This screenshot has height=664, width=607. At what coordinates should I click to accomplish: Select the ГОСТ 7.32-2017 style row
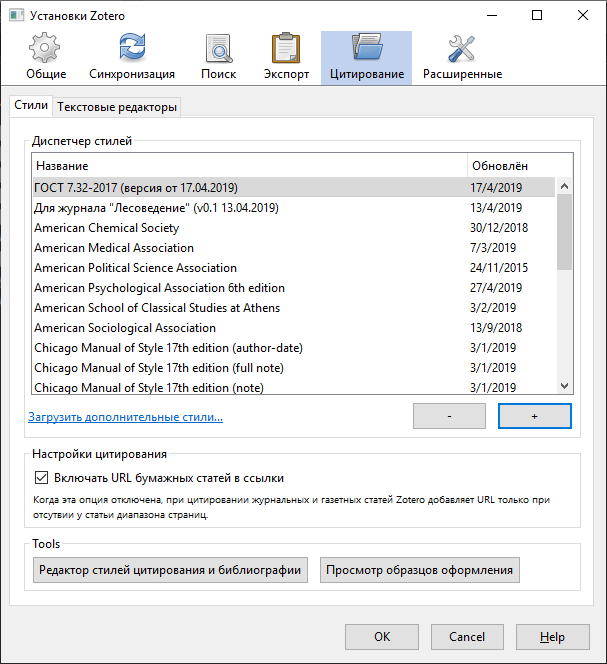(x=294, y=188)
